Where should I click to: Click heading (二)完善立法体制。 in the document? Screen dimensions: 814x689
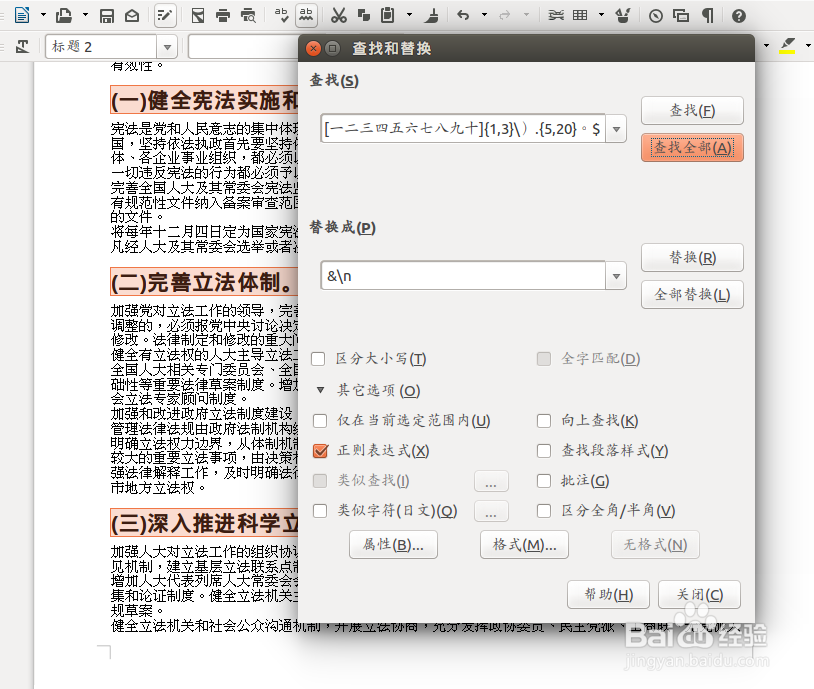coord(204,282)
